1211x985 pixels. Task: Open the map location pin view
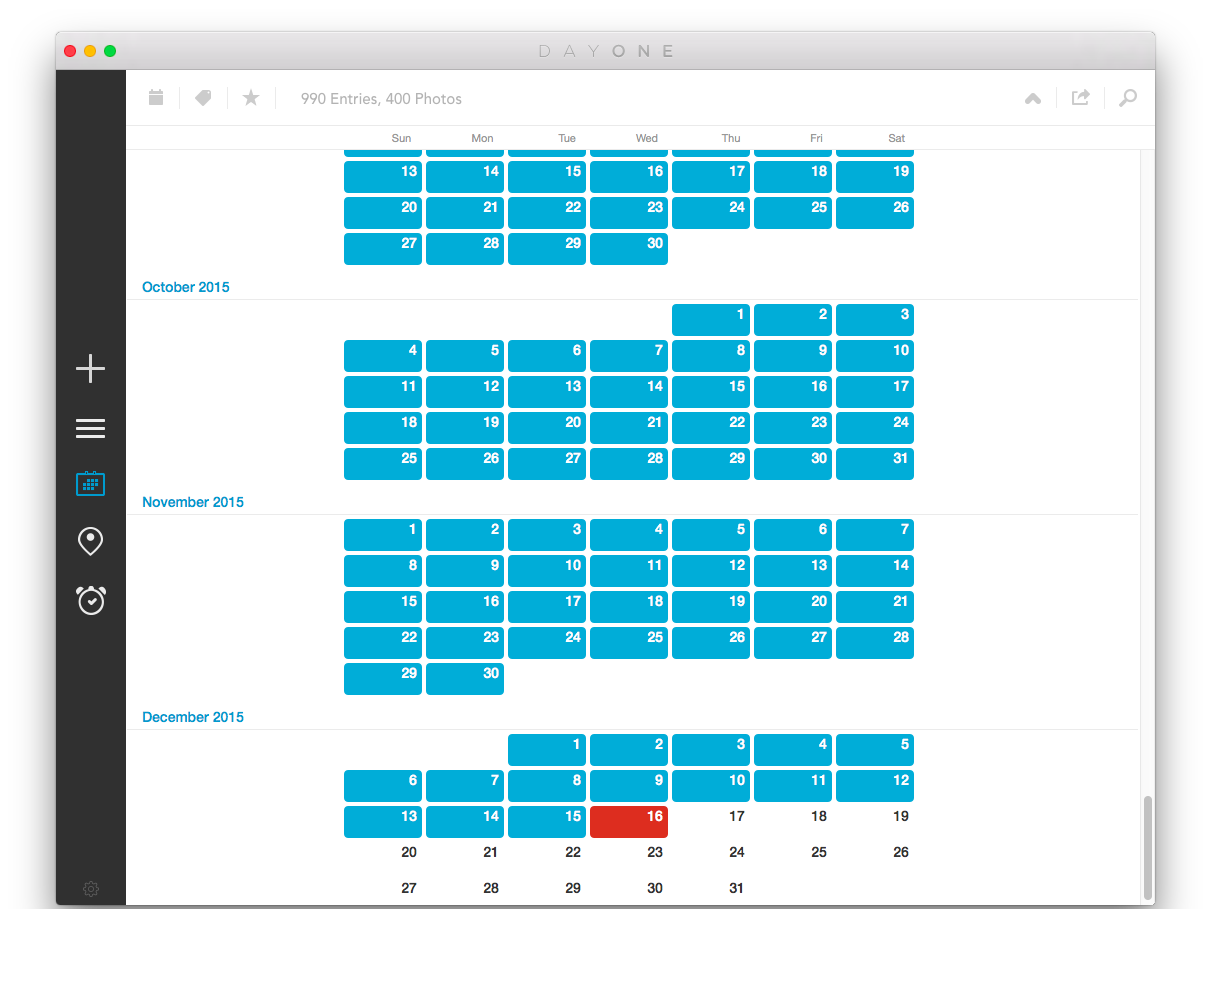point(90,542)
